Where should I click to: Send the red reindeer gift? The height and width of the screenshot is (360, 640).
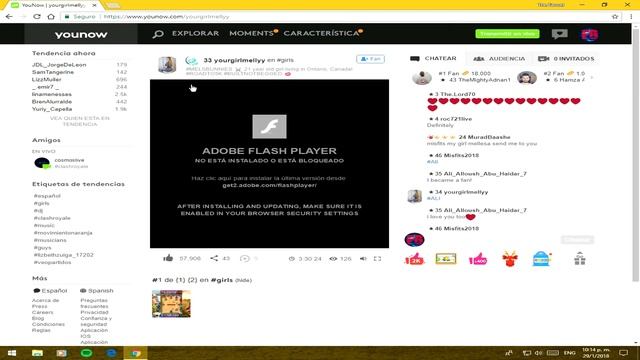coord(509,259)
